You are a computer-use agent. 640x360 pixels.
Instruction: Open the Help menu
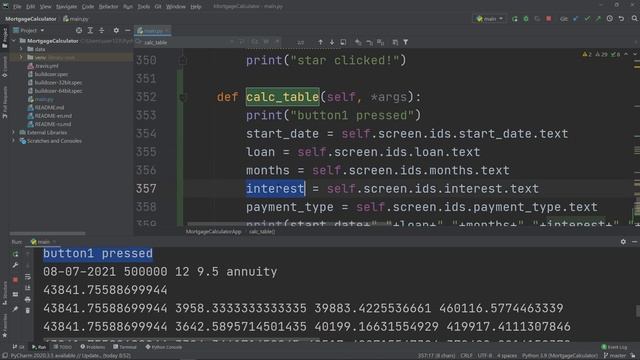[196, 7]
